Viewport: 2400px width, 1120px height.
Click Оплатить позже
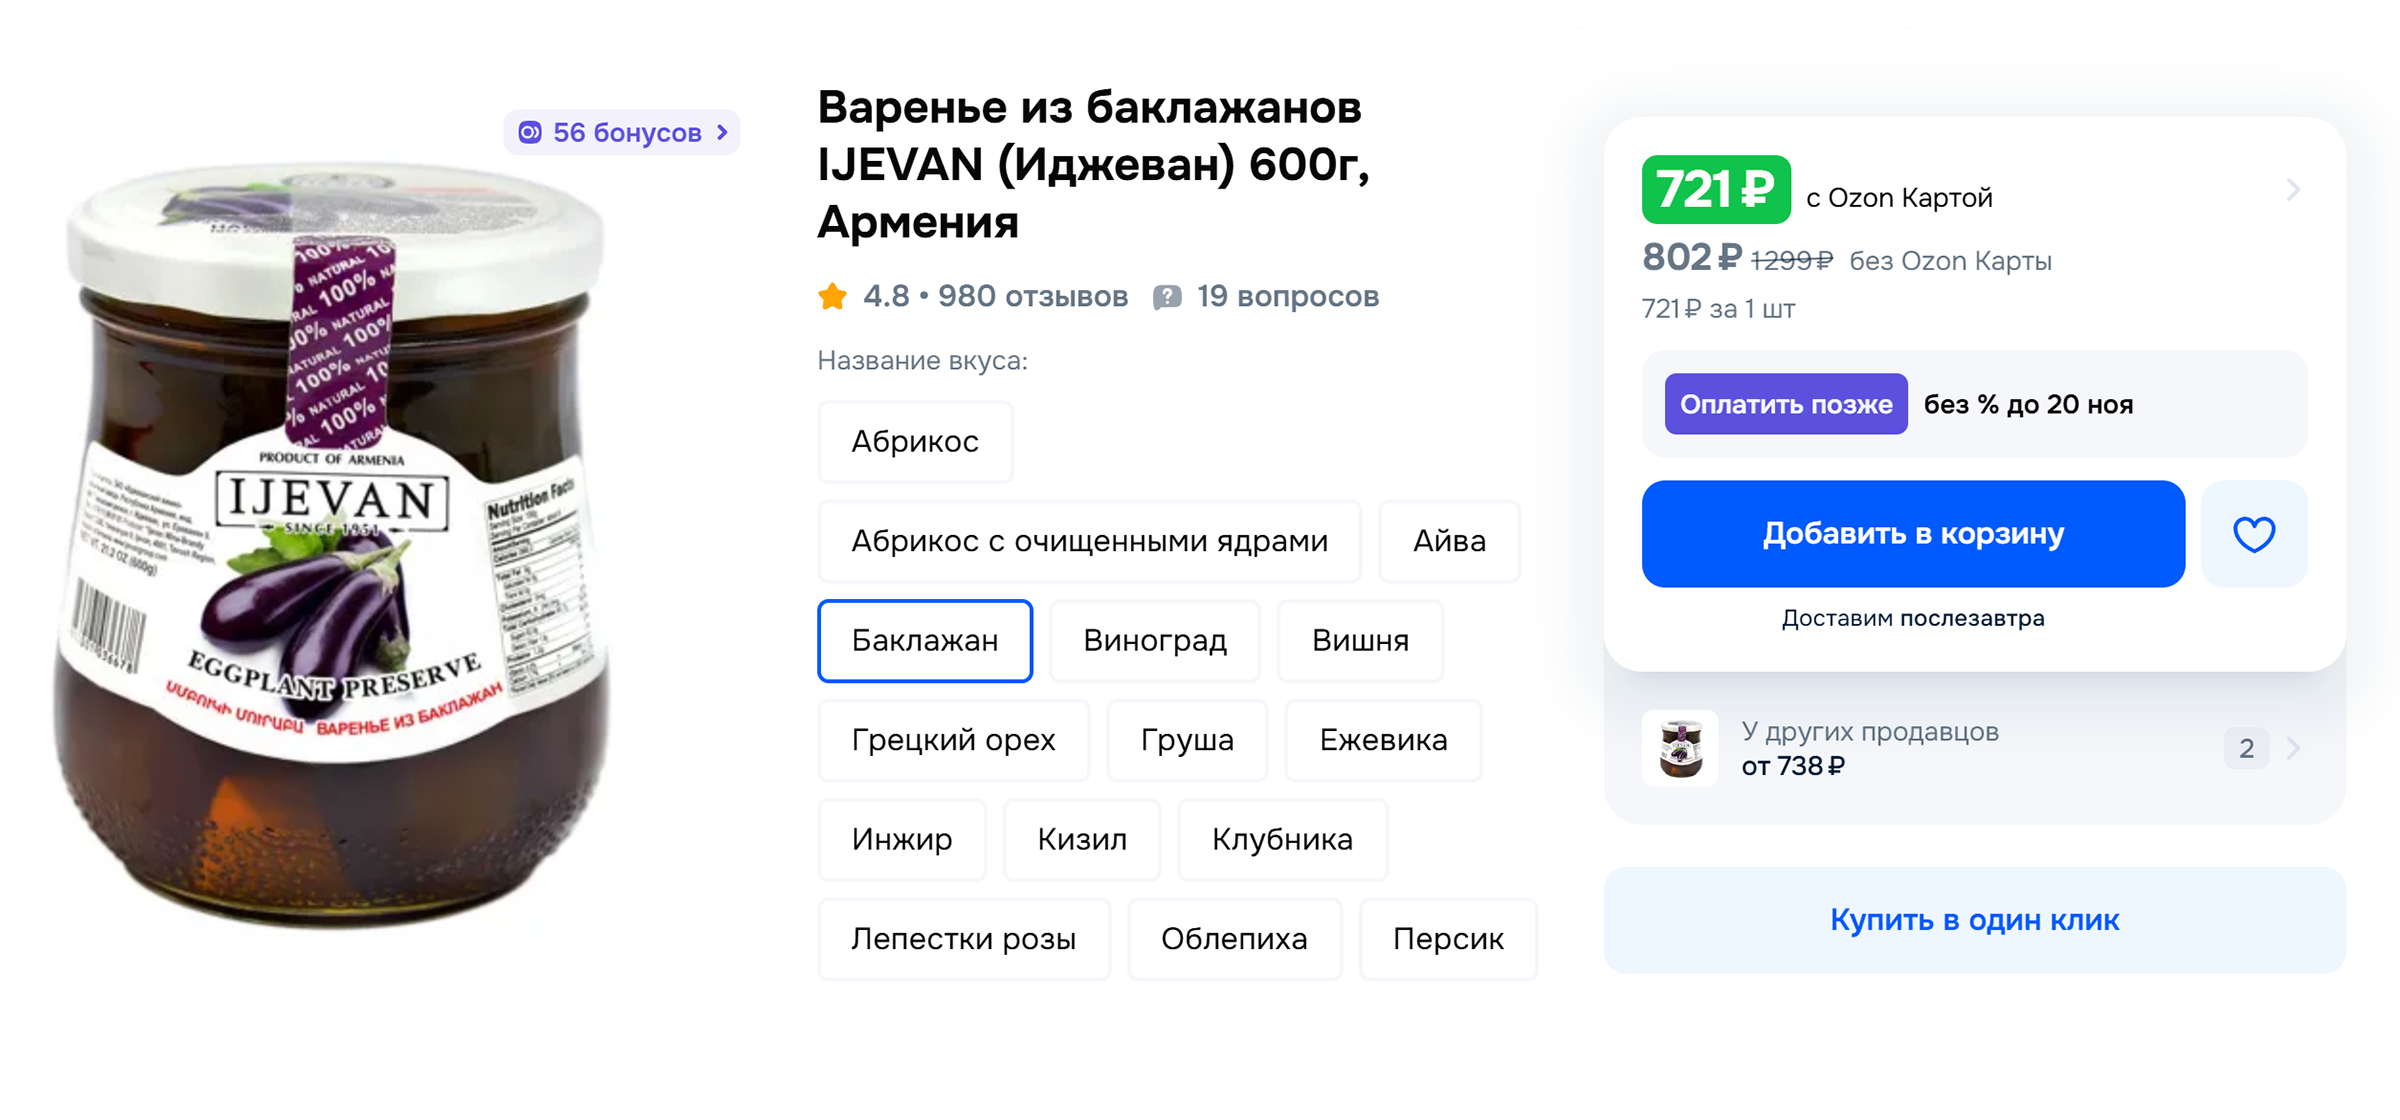tap(1785, 404)
